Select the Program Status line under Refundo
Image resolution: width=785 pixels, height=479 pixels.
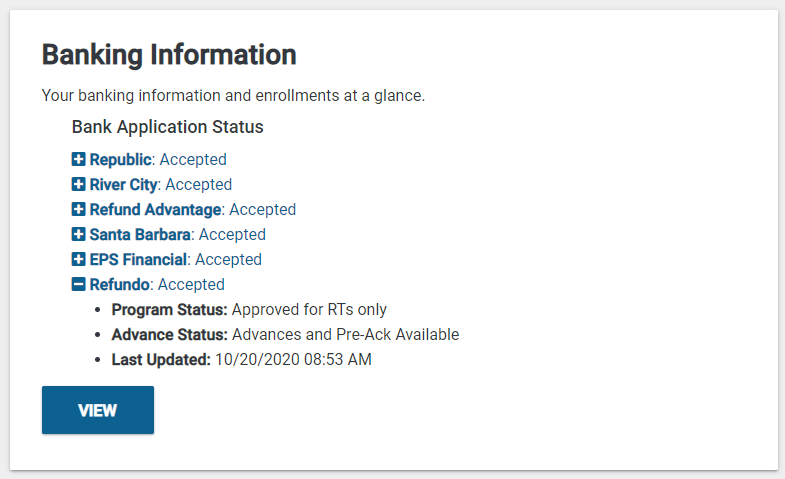(249, 309)
